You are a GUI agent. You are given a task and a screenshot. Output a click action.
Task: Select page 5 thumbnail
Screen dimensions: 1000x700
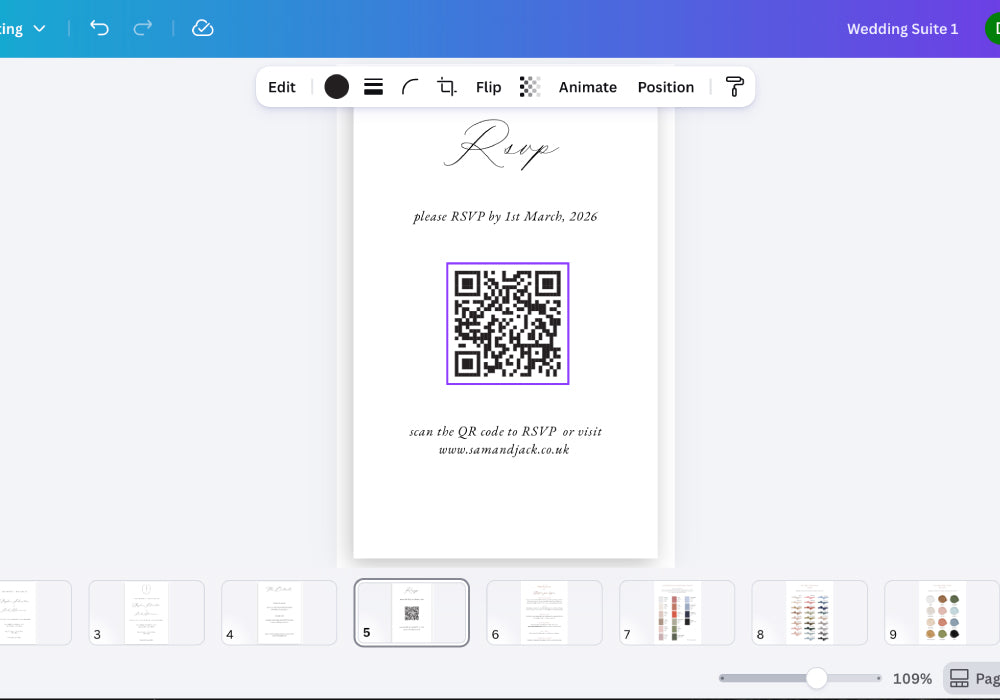(412, 613)
